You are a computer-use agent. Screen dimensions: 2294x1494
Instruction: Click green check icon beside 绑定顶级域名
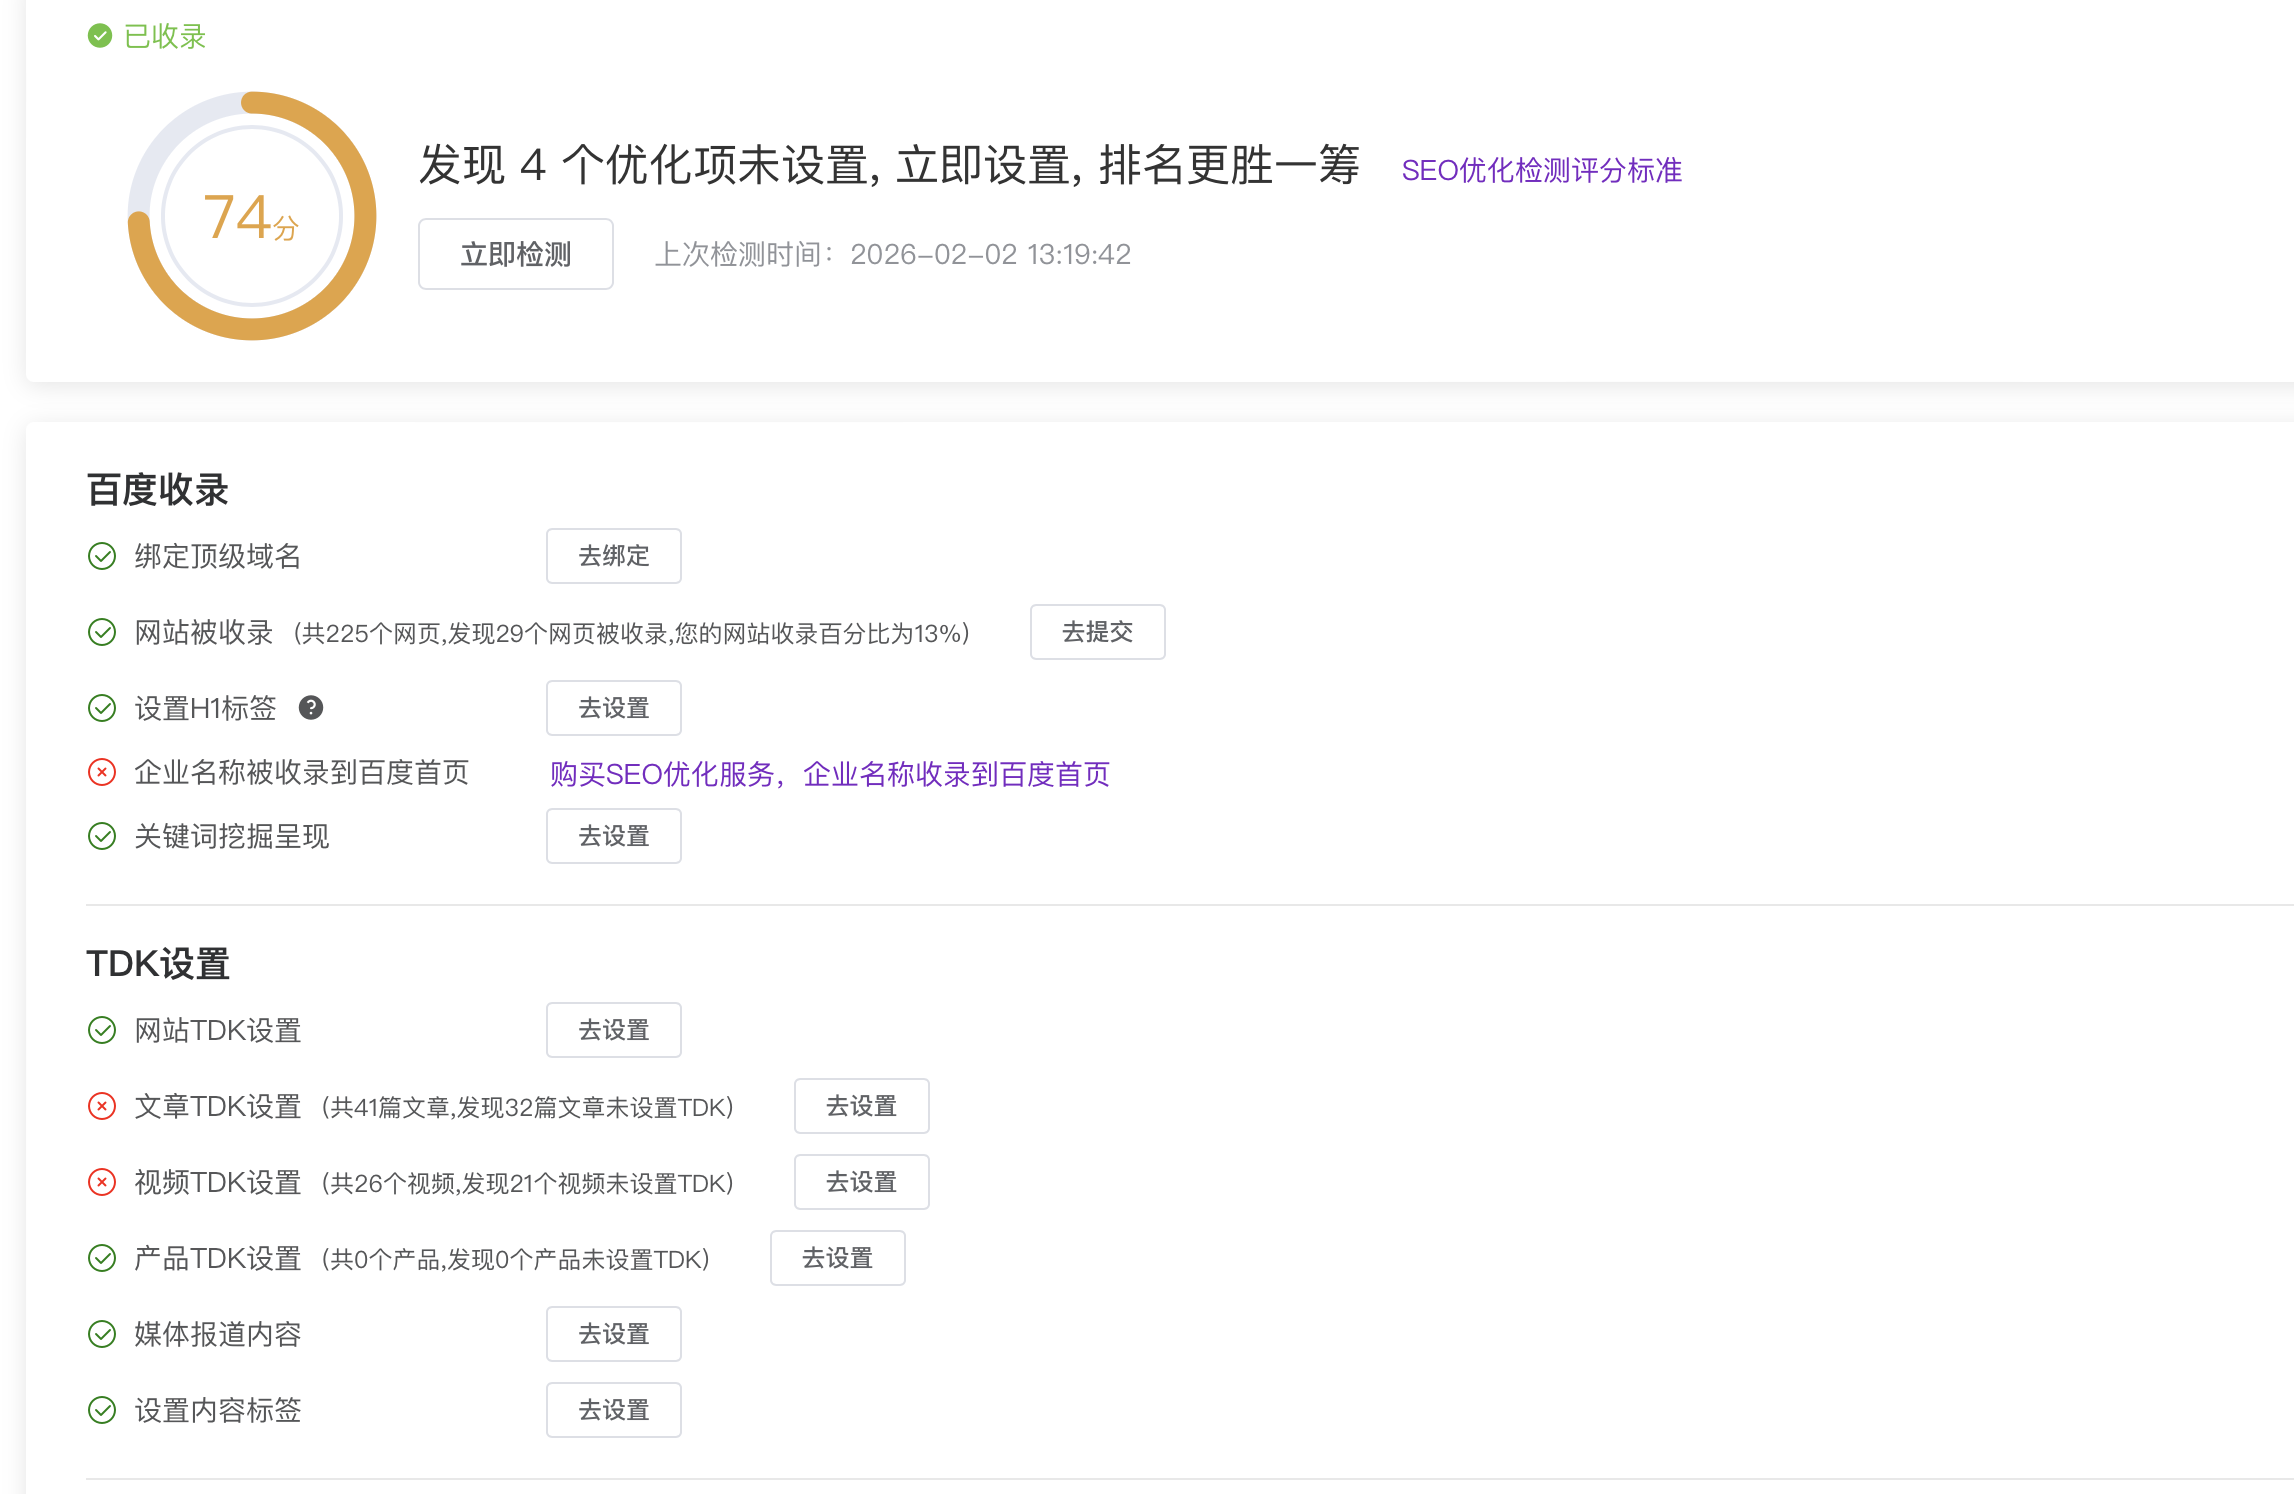pyautogui.click(x=102, y=556)
